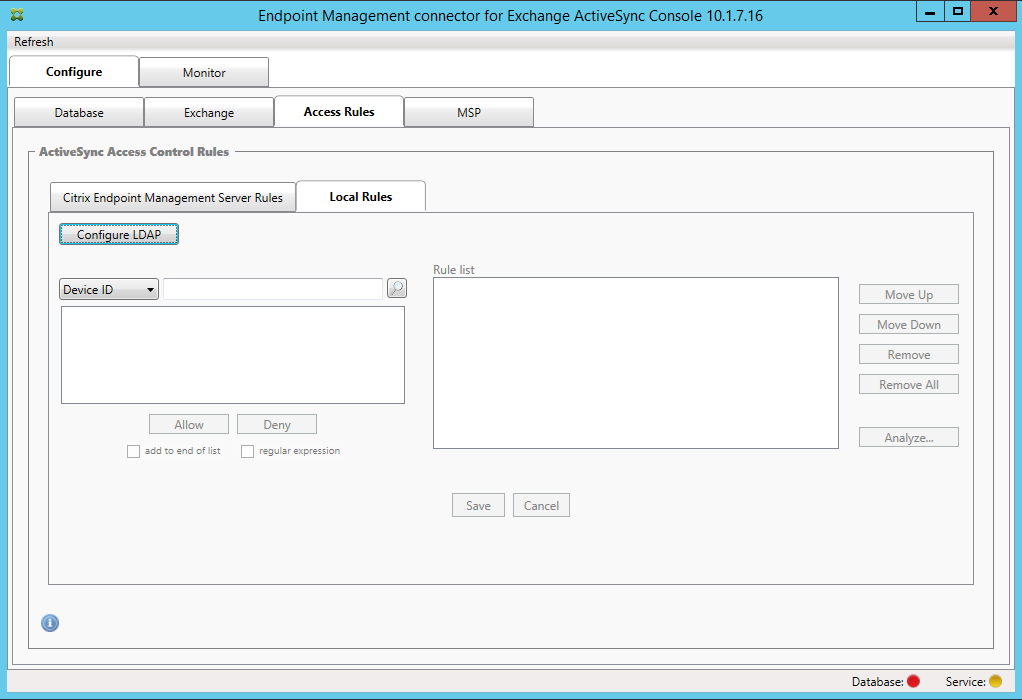Switch to the Monitor tab
Image resolution: width=1022 pixels, height=700 pixels.
pos(204,73)
